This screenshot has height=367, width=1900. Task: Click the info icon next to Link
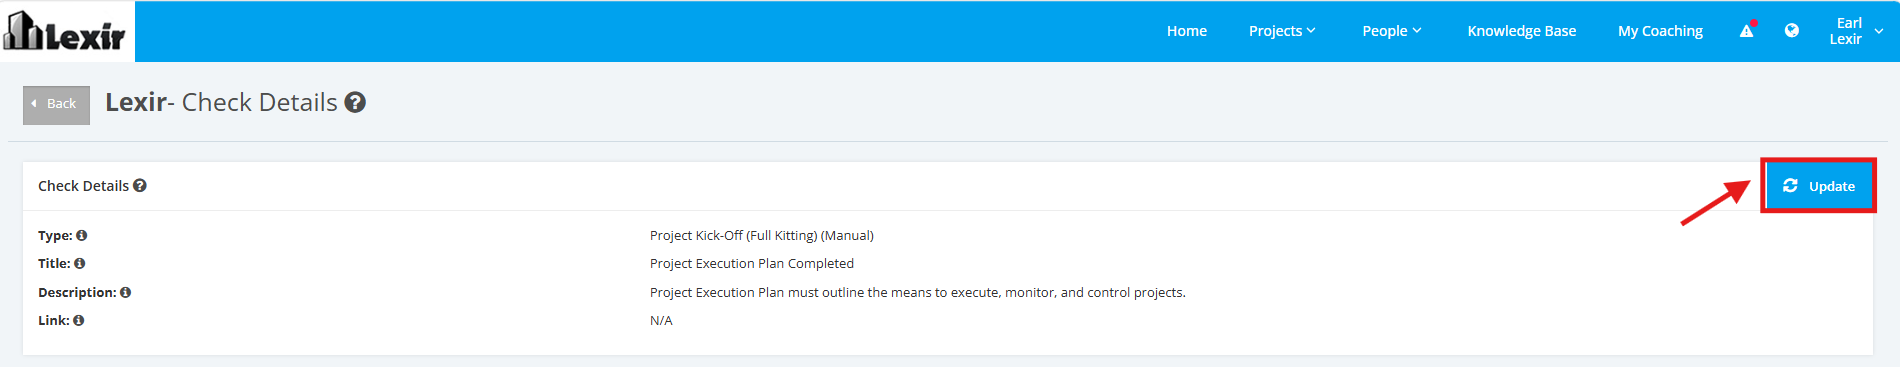[79, 320]
